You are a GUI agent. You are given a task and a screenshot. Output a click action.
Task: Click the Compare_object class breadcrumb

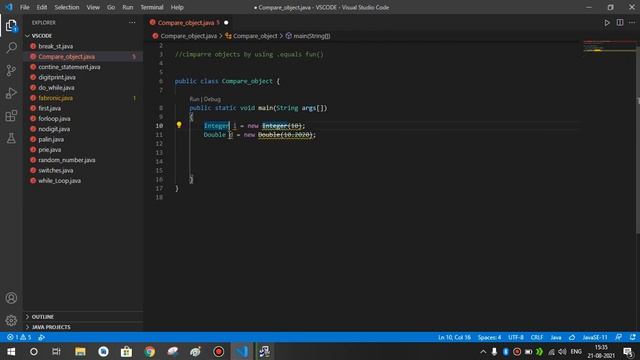[x=255, y=36]
